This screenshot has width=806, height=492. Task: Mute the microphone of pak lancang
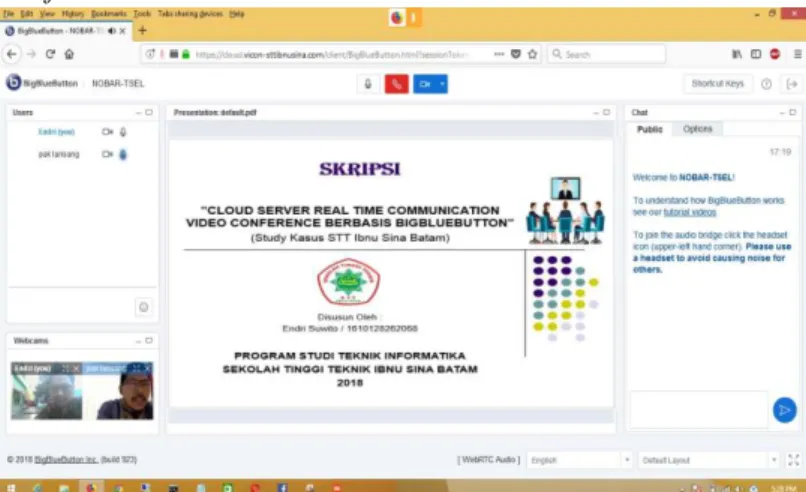point(123,154)
